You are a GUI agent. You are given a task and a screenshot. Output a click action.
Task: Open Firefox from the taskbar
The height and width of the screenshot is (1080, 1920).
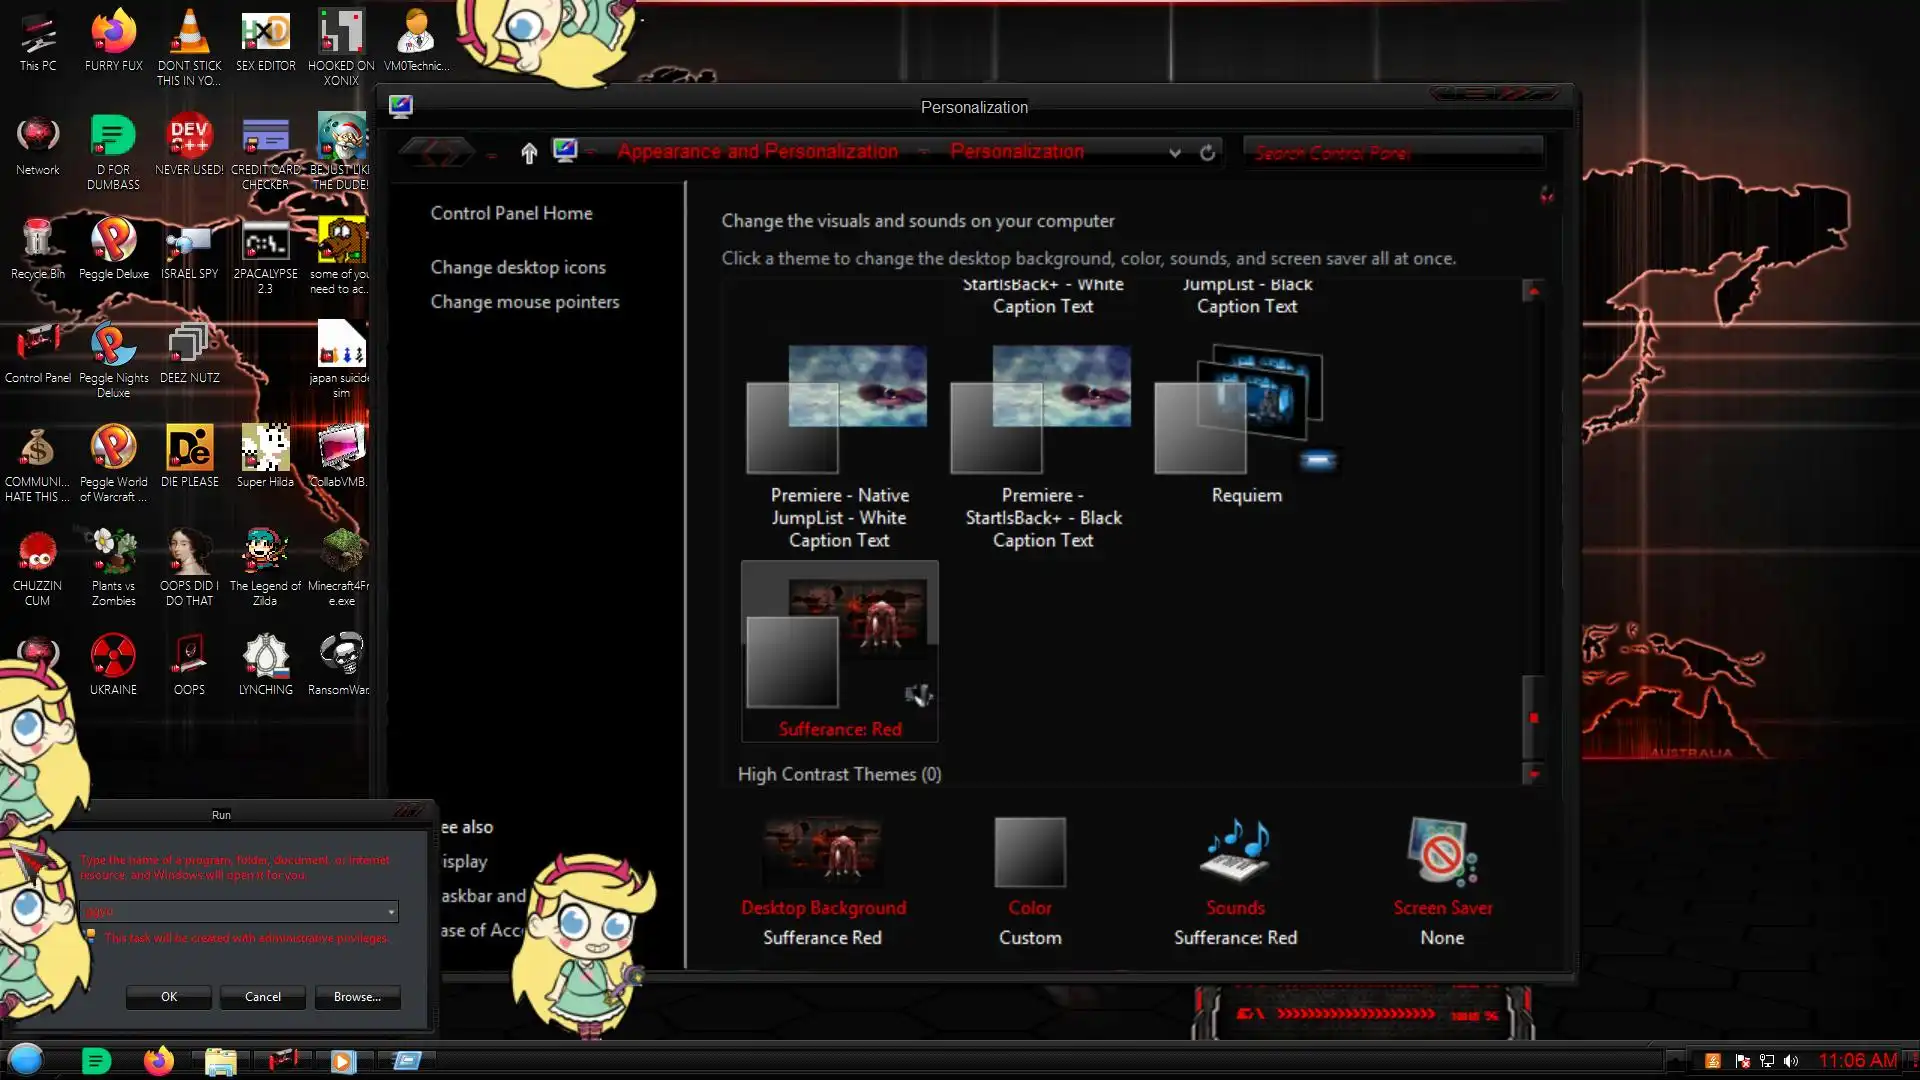[x=158, y=1060]
